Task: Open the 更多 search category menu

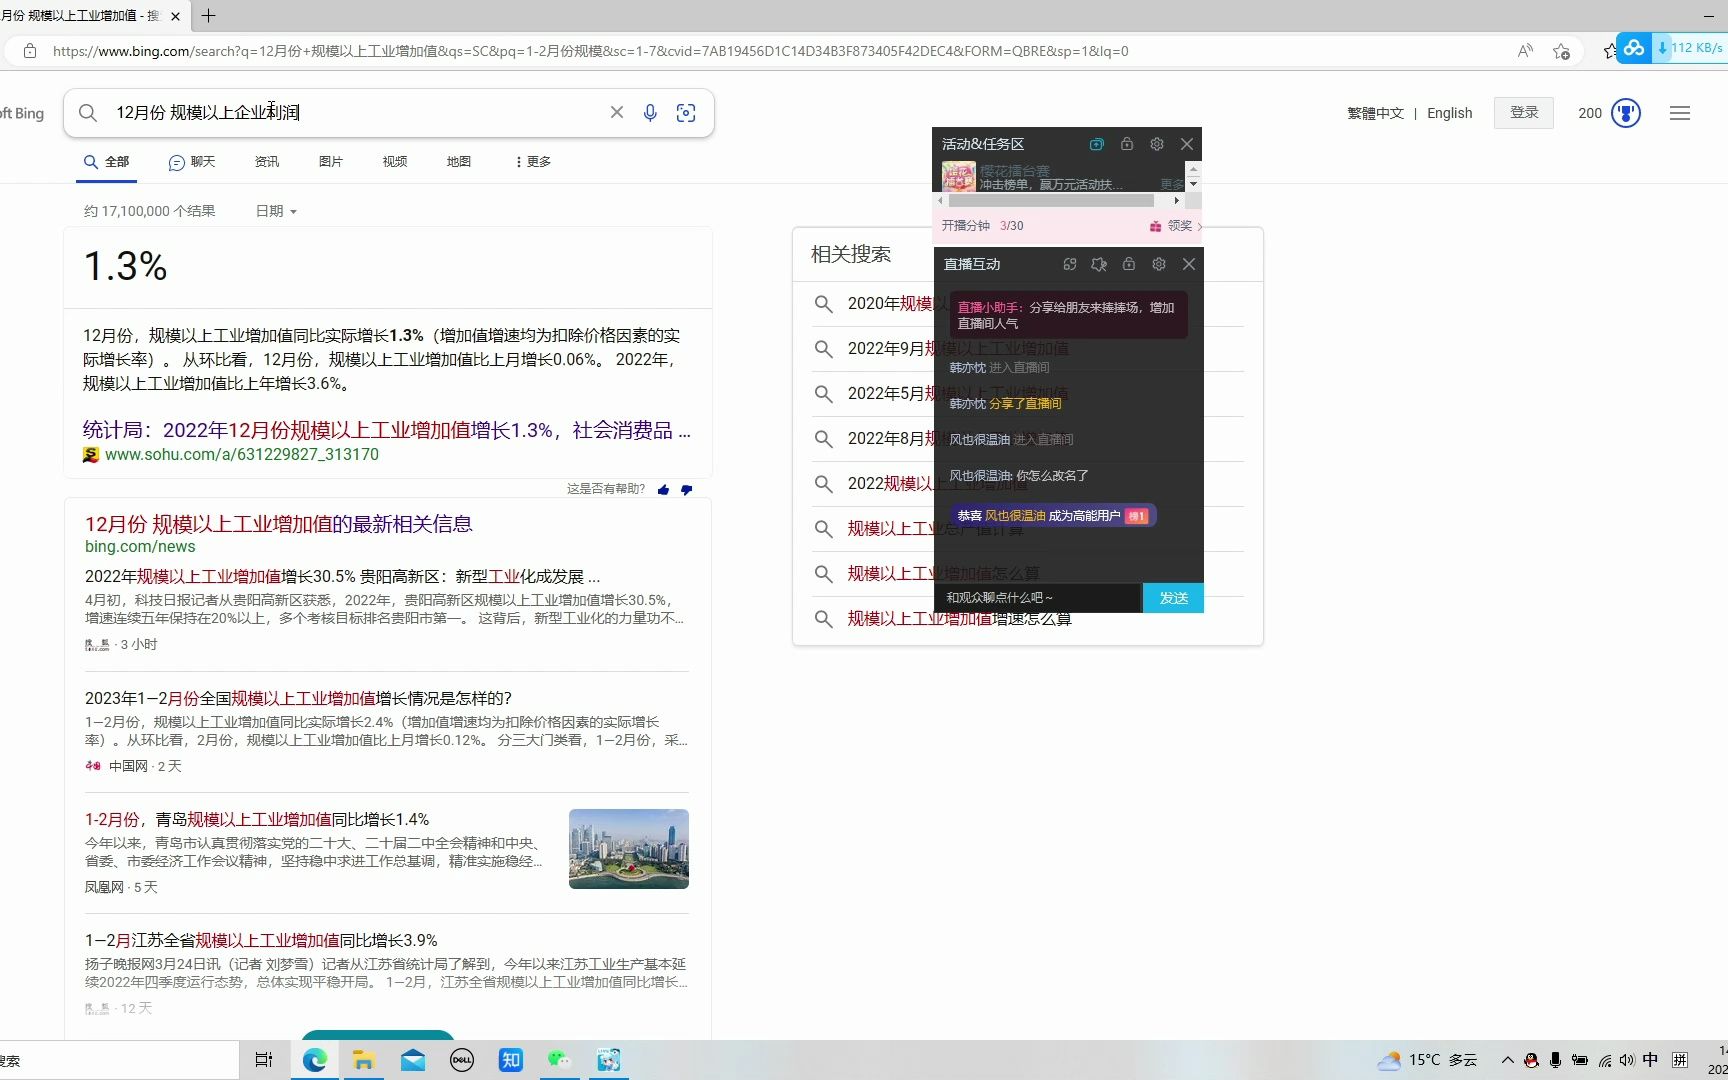Action: coord(533,162)
